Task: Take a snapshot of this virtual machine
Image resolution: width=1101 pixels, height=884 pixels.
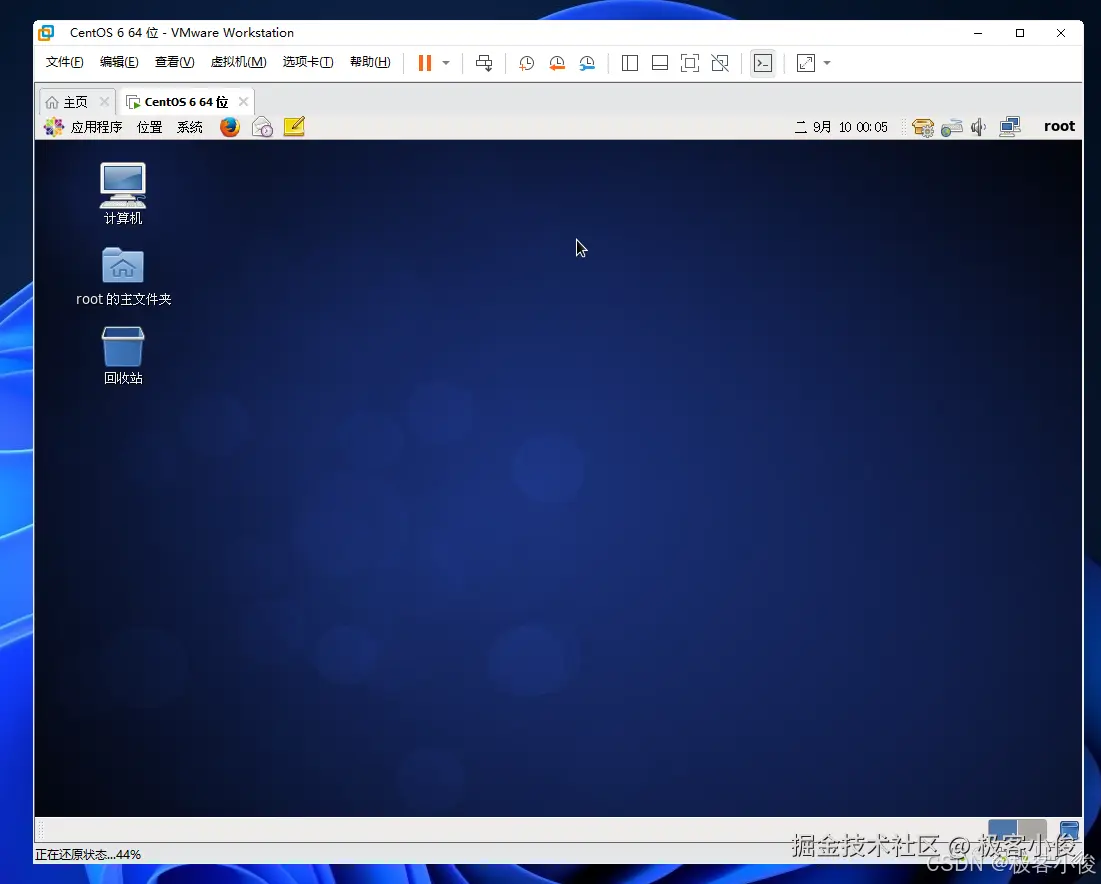Action: point(526,63)
